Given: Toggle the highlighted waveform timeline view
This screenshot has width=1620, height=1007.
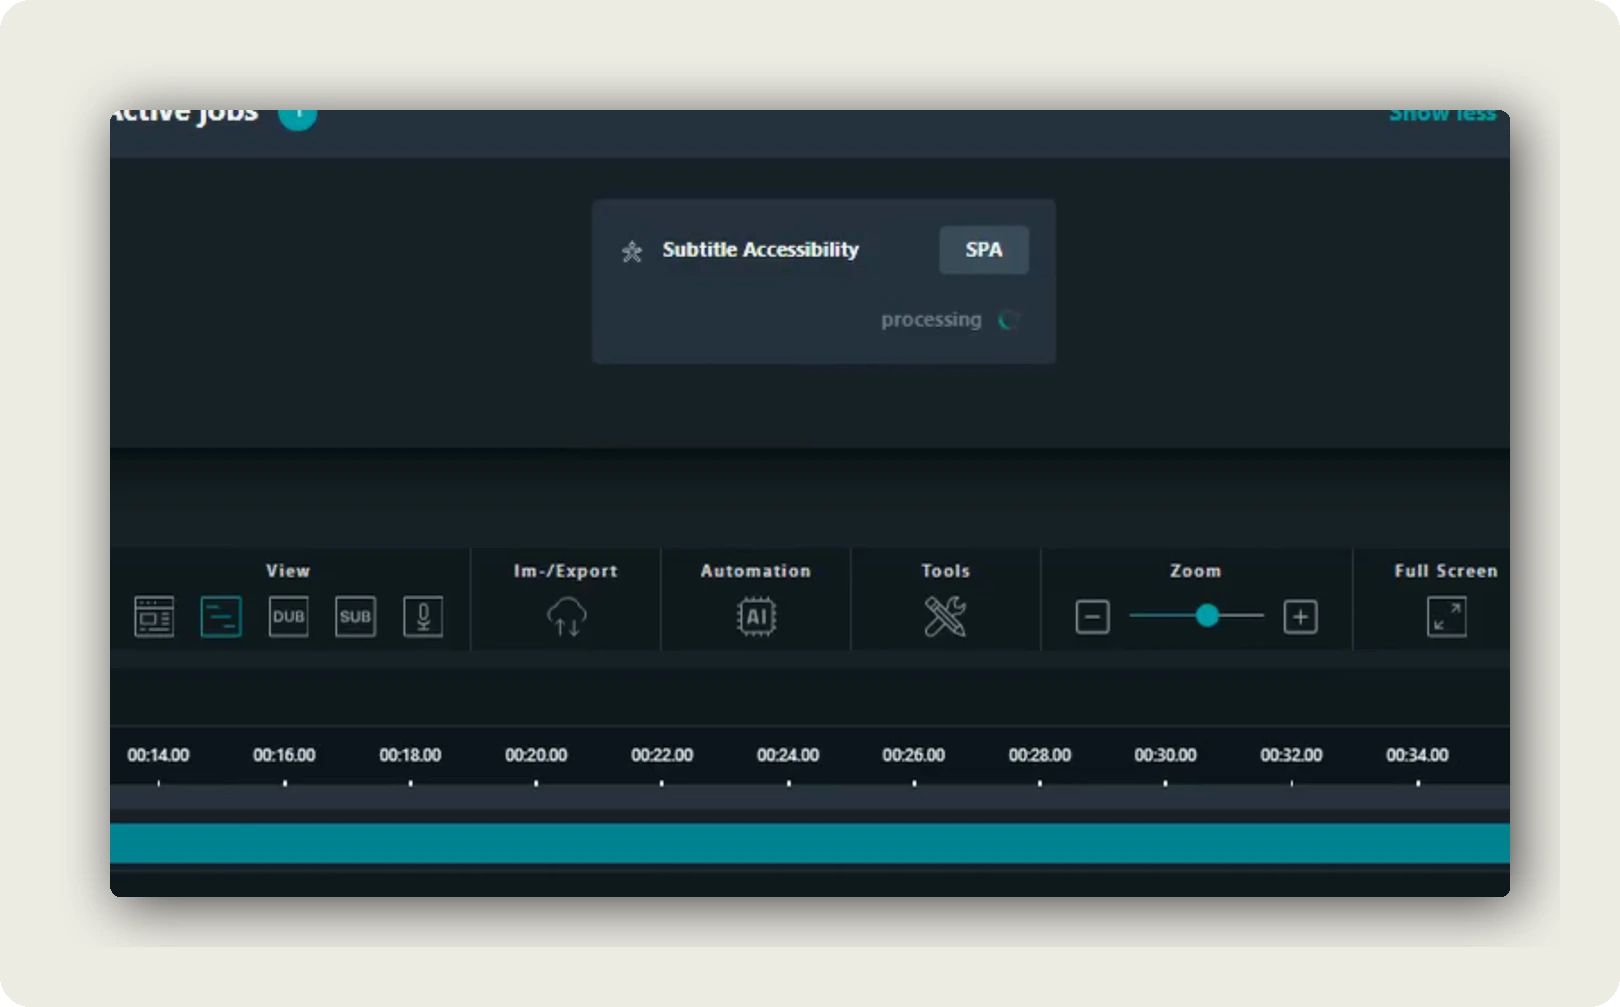Looking at the screenshot, I should (221, 617).
